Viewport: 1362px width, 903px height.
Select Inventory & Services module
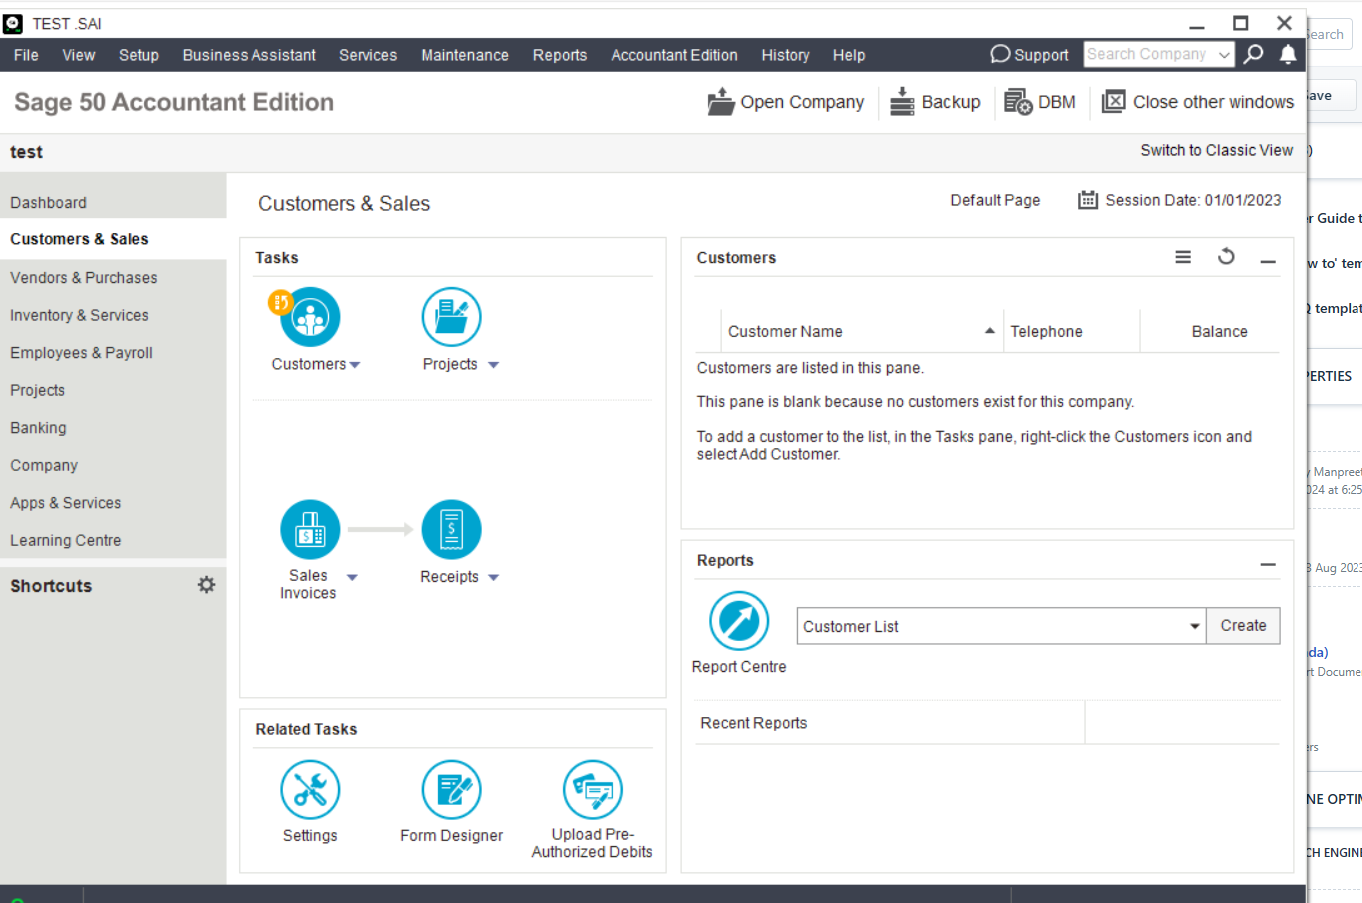click(113, 315)
